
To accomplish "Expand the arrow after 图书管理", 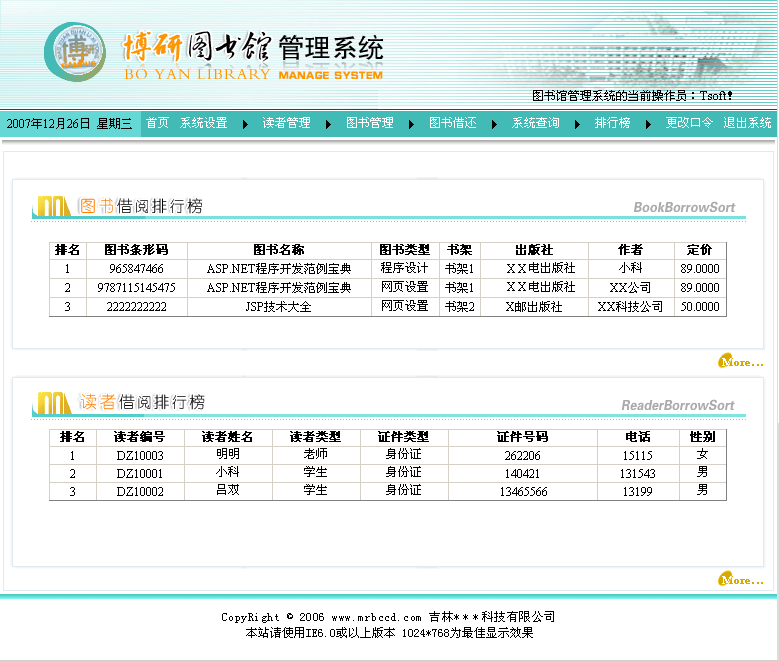I will [x=411, y=124].
